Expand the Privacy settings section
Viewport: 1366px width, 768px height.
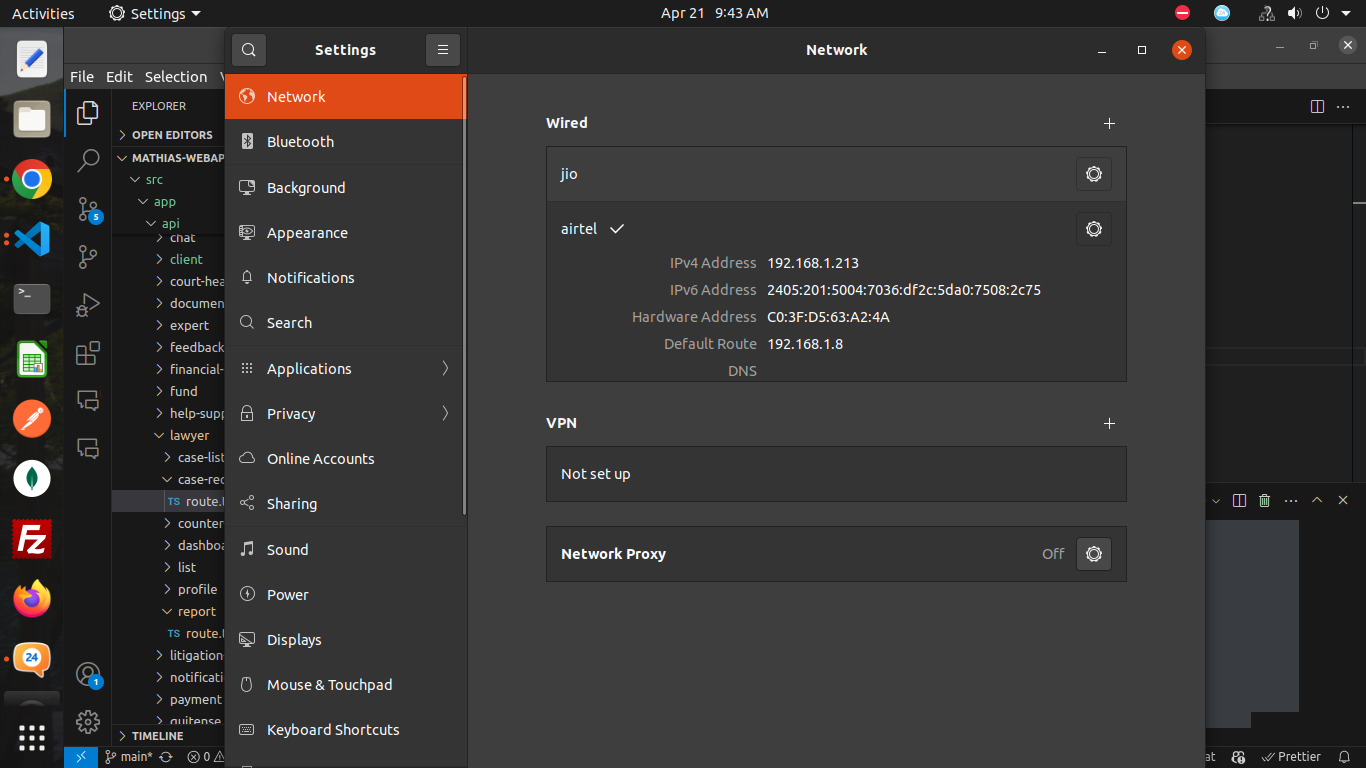[345, 414]
